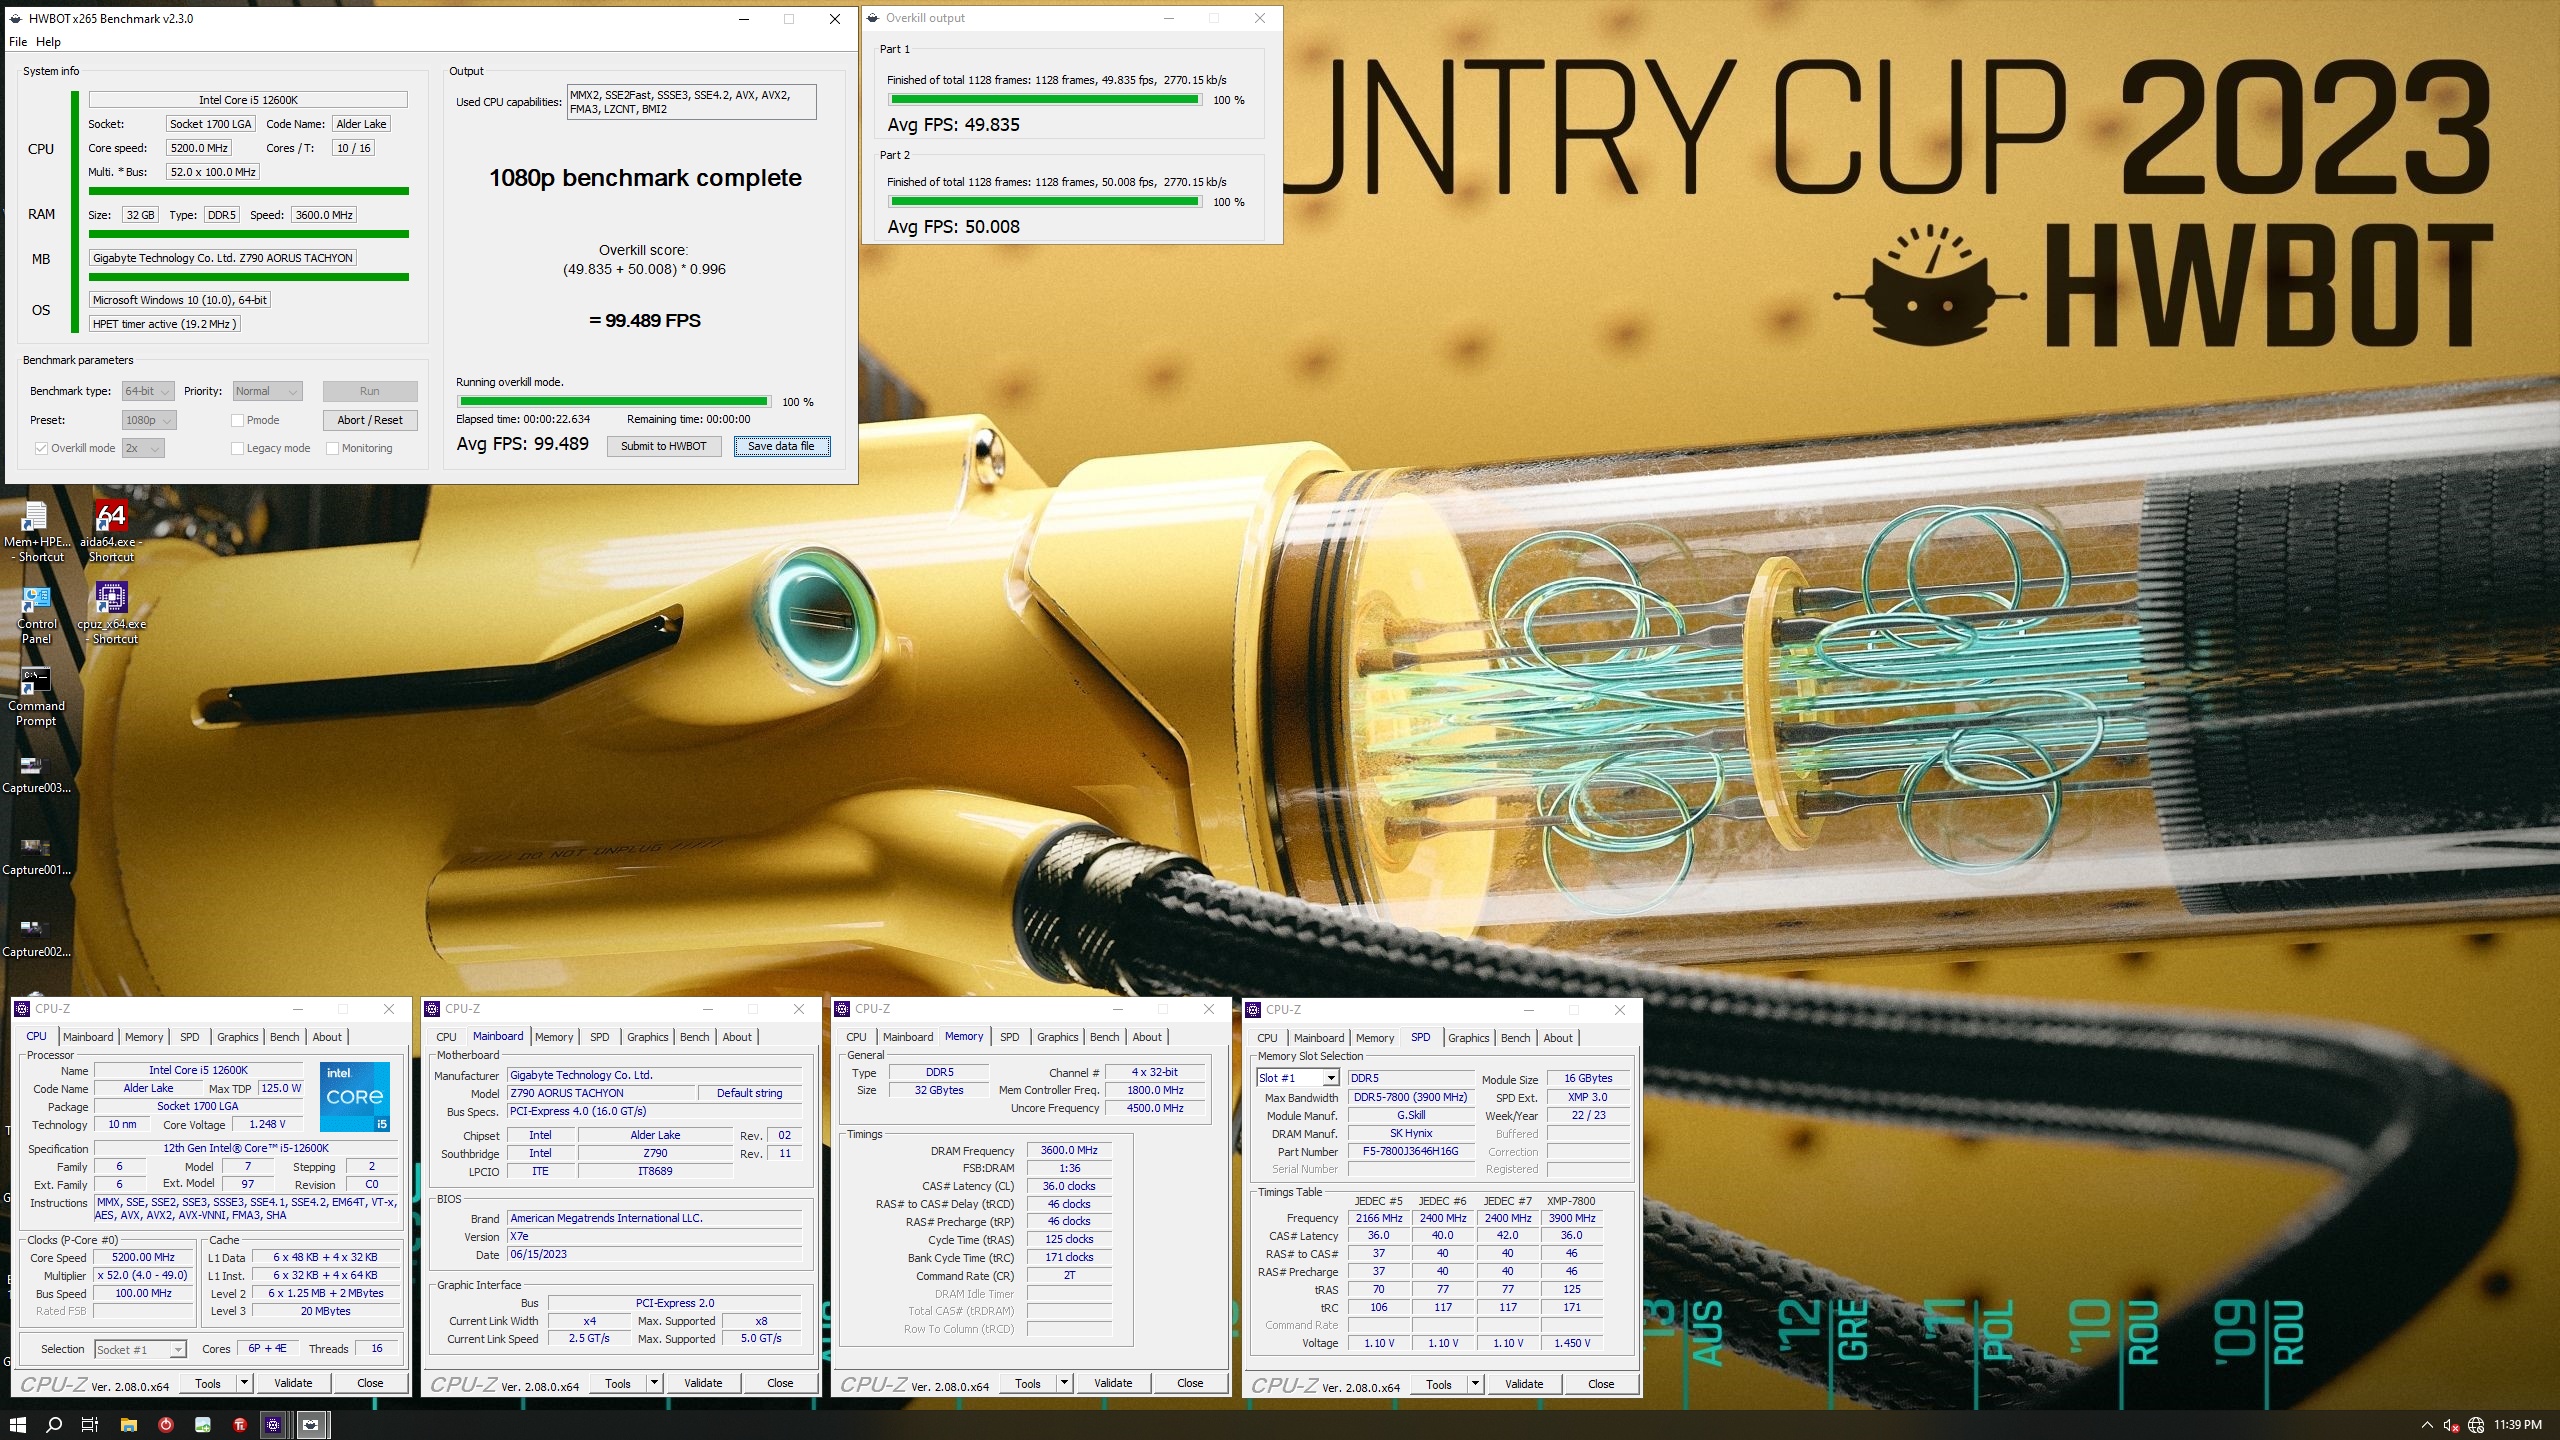This screenshot has width=2560, height=1440.
Task: Click the muted speaker tray icon
Action: pos(2451,1425)
